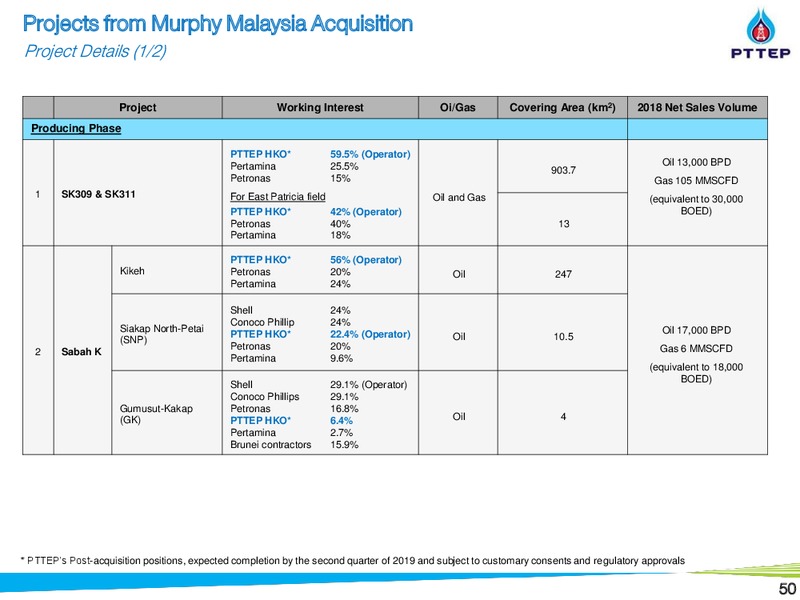Click the footnote about PTTEP's post-acquisition positions

coord(353,561)
